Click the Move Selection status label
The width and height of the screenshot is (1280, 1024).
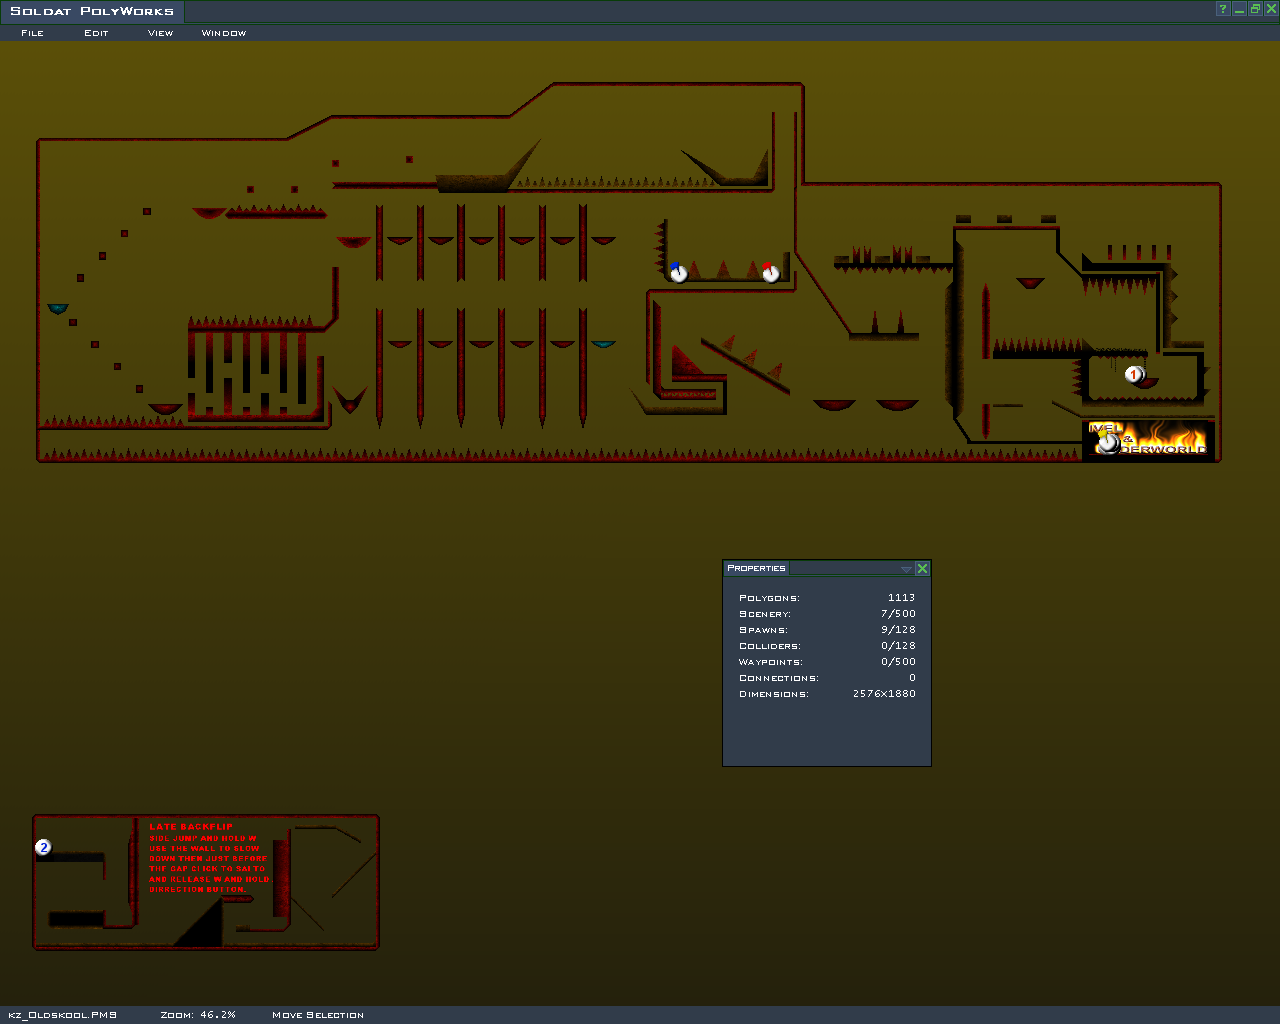(x=318, y=1015)
